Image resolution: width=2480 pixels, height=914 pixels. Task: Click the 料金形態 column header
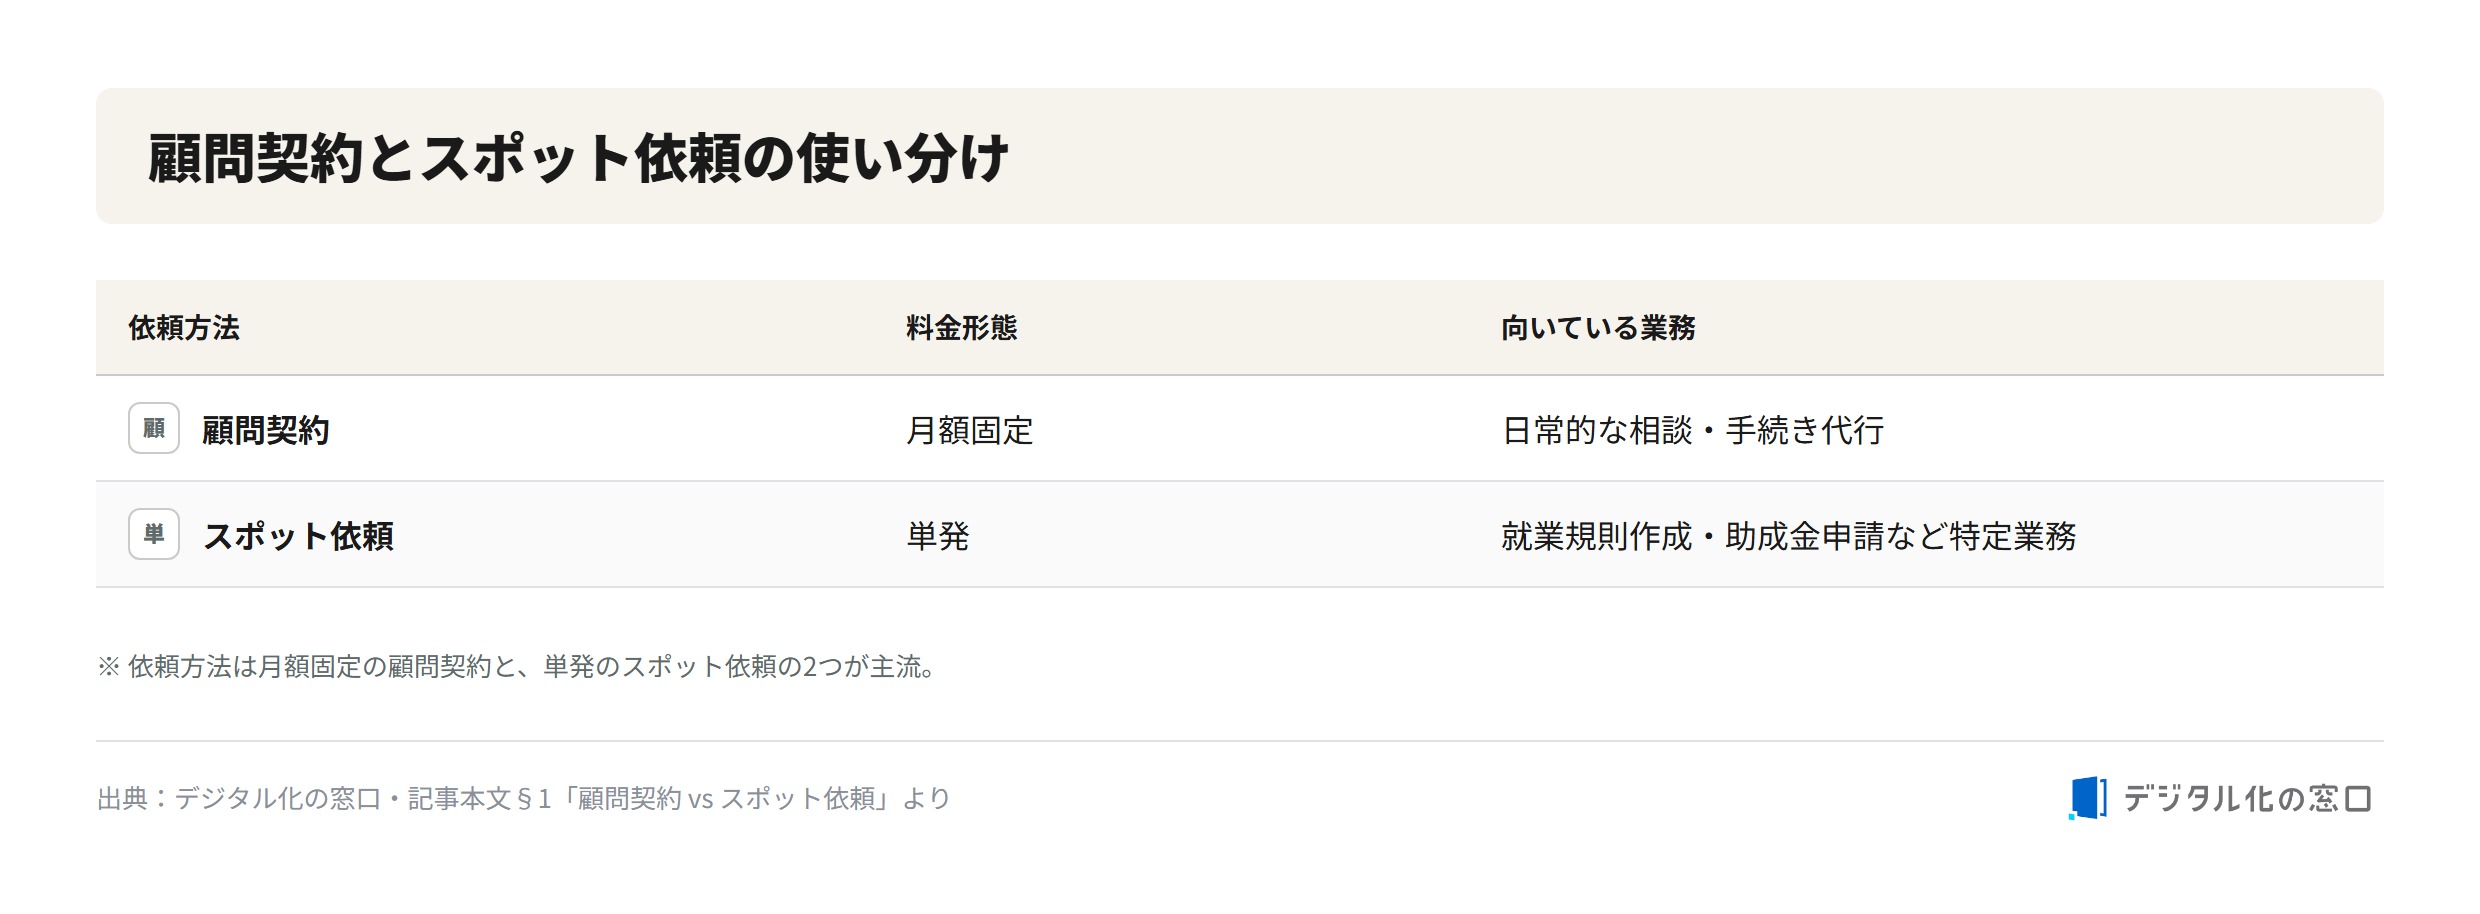point(962,328)
